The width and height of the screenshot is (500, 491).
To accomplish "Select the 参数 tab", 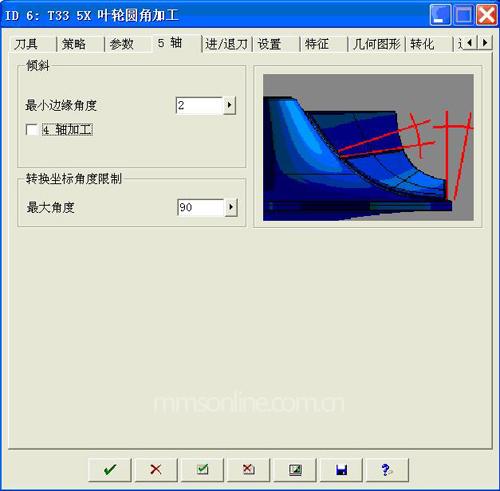I will (x=122, y=44).
